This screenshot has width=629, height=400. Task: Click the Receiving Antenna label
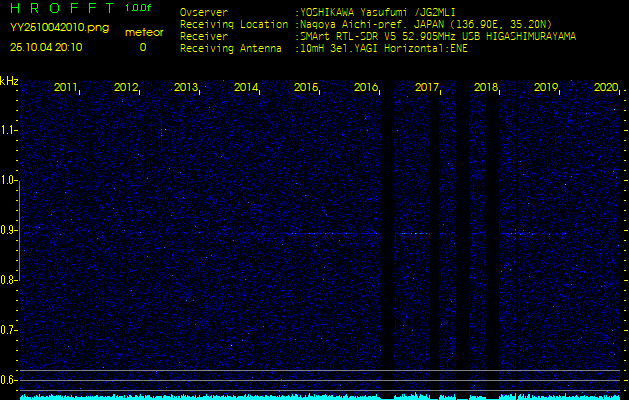(231, 49)
